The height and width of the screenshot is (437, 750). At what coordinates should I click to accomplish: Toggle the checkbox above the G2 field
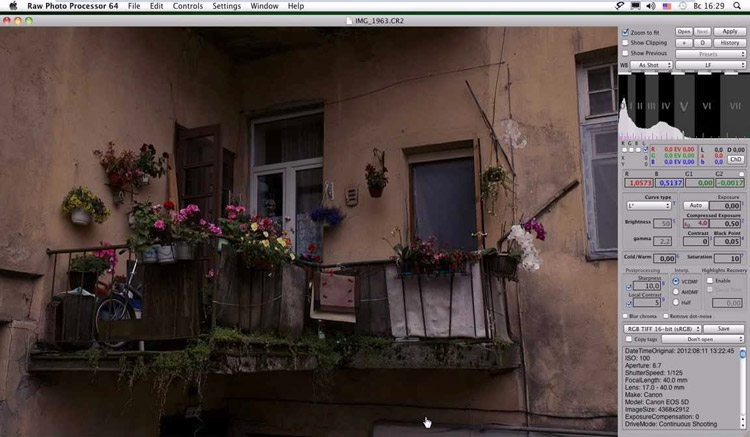click(741, 174)
